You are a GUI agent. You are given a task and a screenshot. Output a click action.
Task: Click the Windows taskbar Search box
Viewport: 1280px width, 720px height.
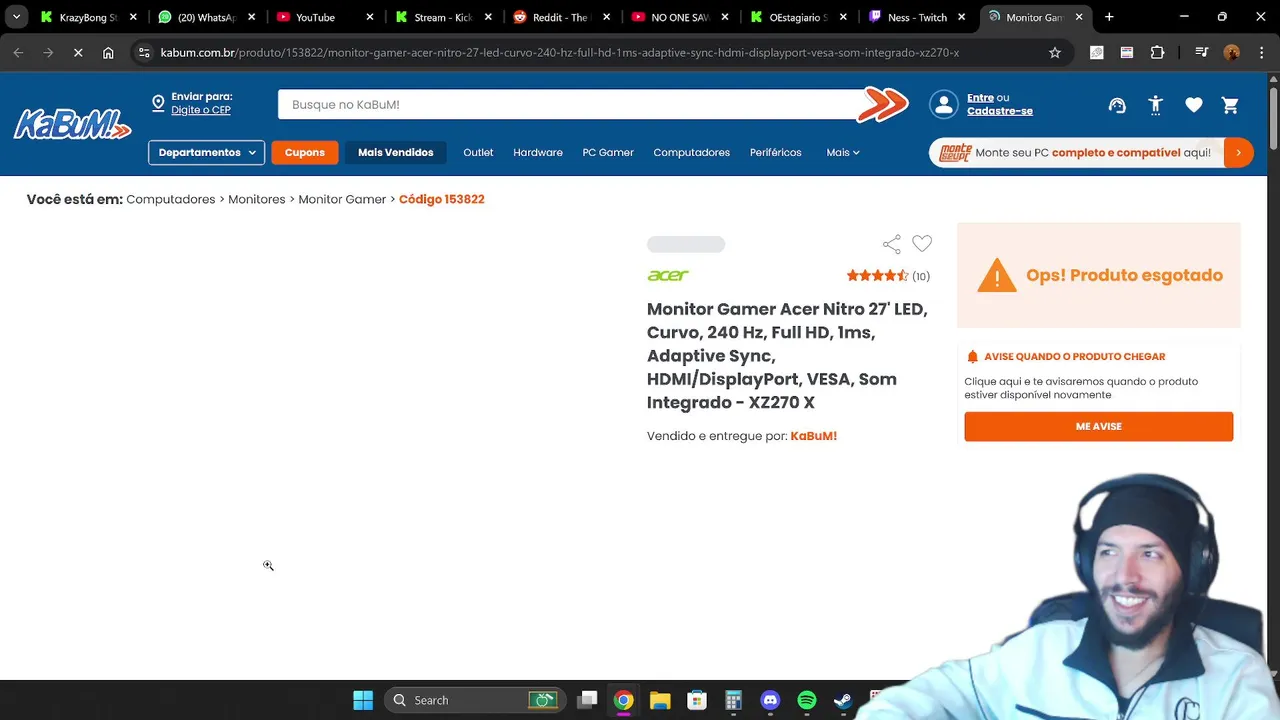coord(474,700)
